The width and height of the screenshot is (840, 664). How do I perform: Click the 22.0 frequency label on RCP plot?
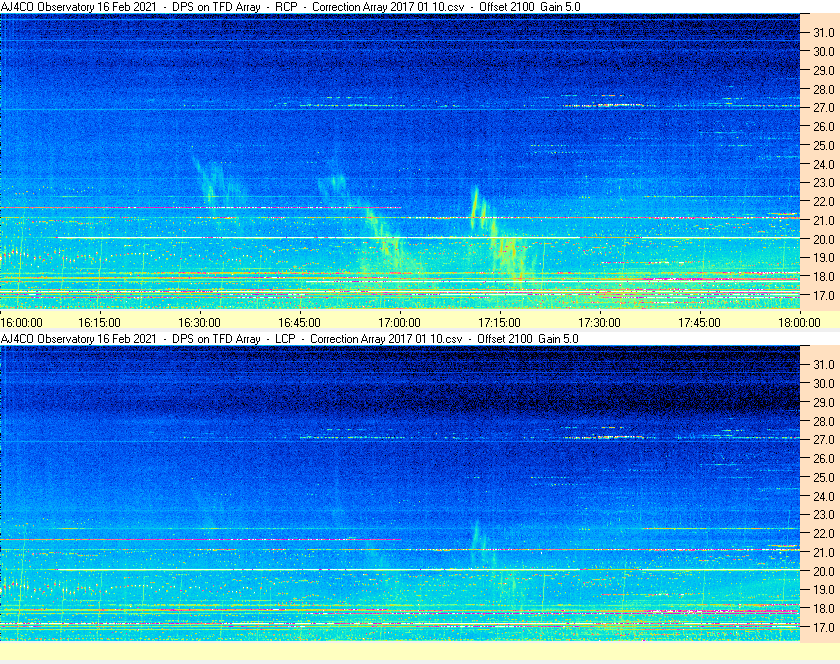pos(824,202)
